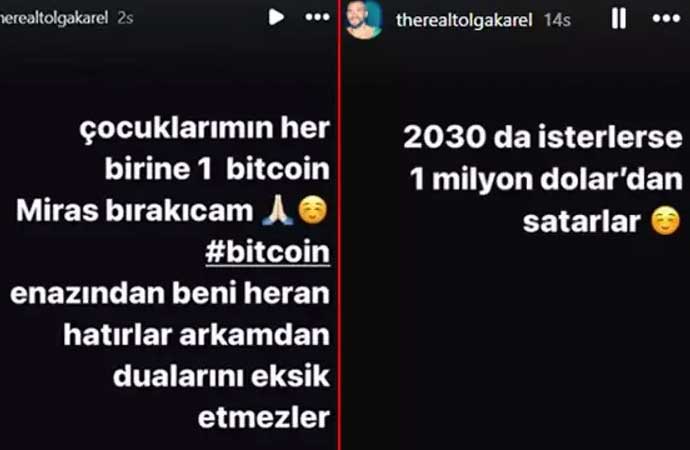Click the praying hands emoji
The height and width of the screenshot is (450, 690).
(277, 210)
